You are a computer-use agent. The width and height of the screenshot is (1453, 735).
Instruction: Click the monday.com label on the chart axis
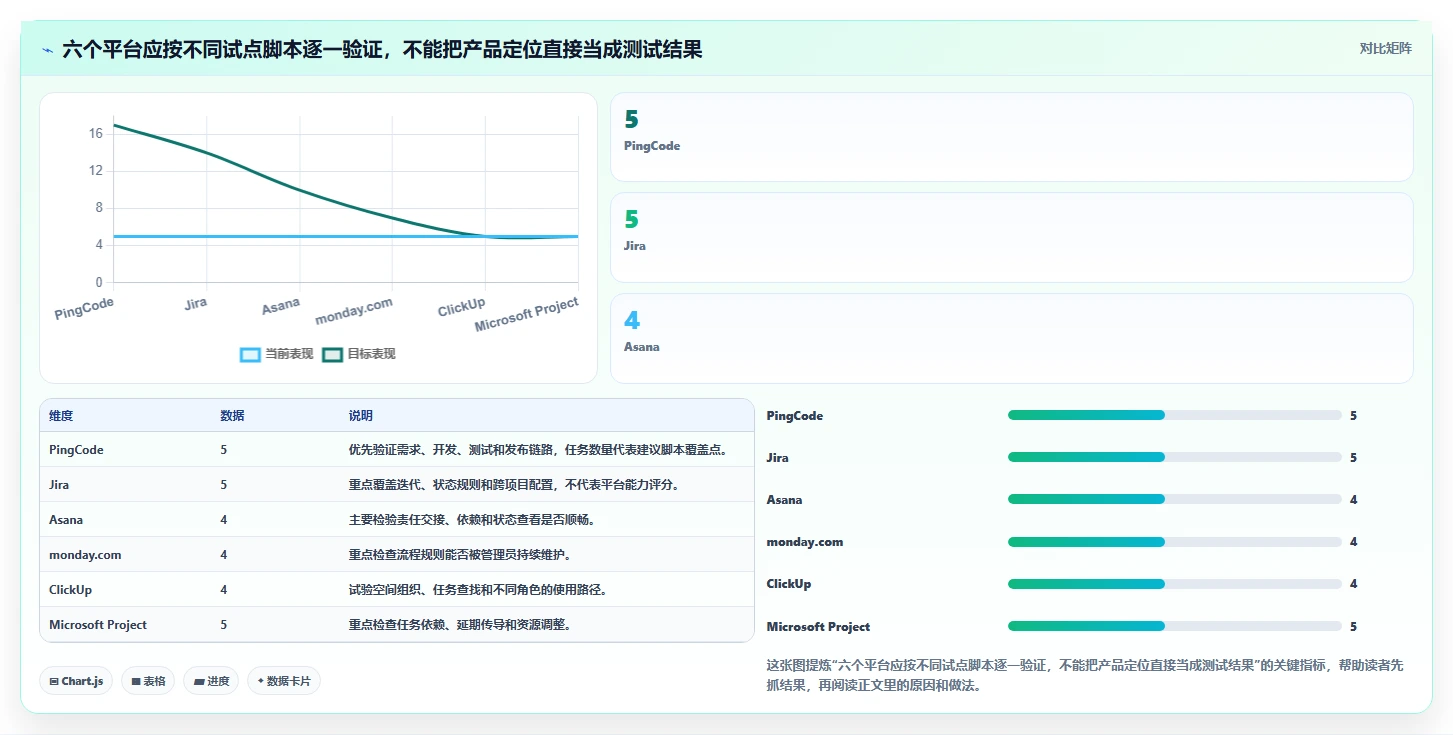(354, 311)
